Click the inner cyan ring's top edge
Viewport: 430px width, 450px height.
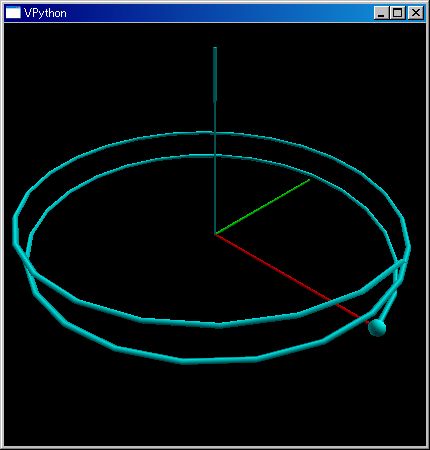coord(207,156)
